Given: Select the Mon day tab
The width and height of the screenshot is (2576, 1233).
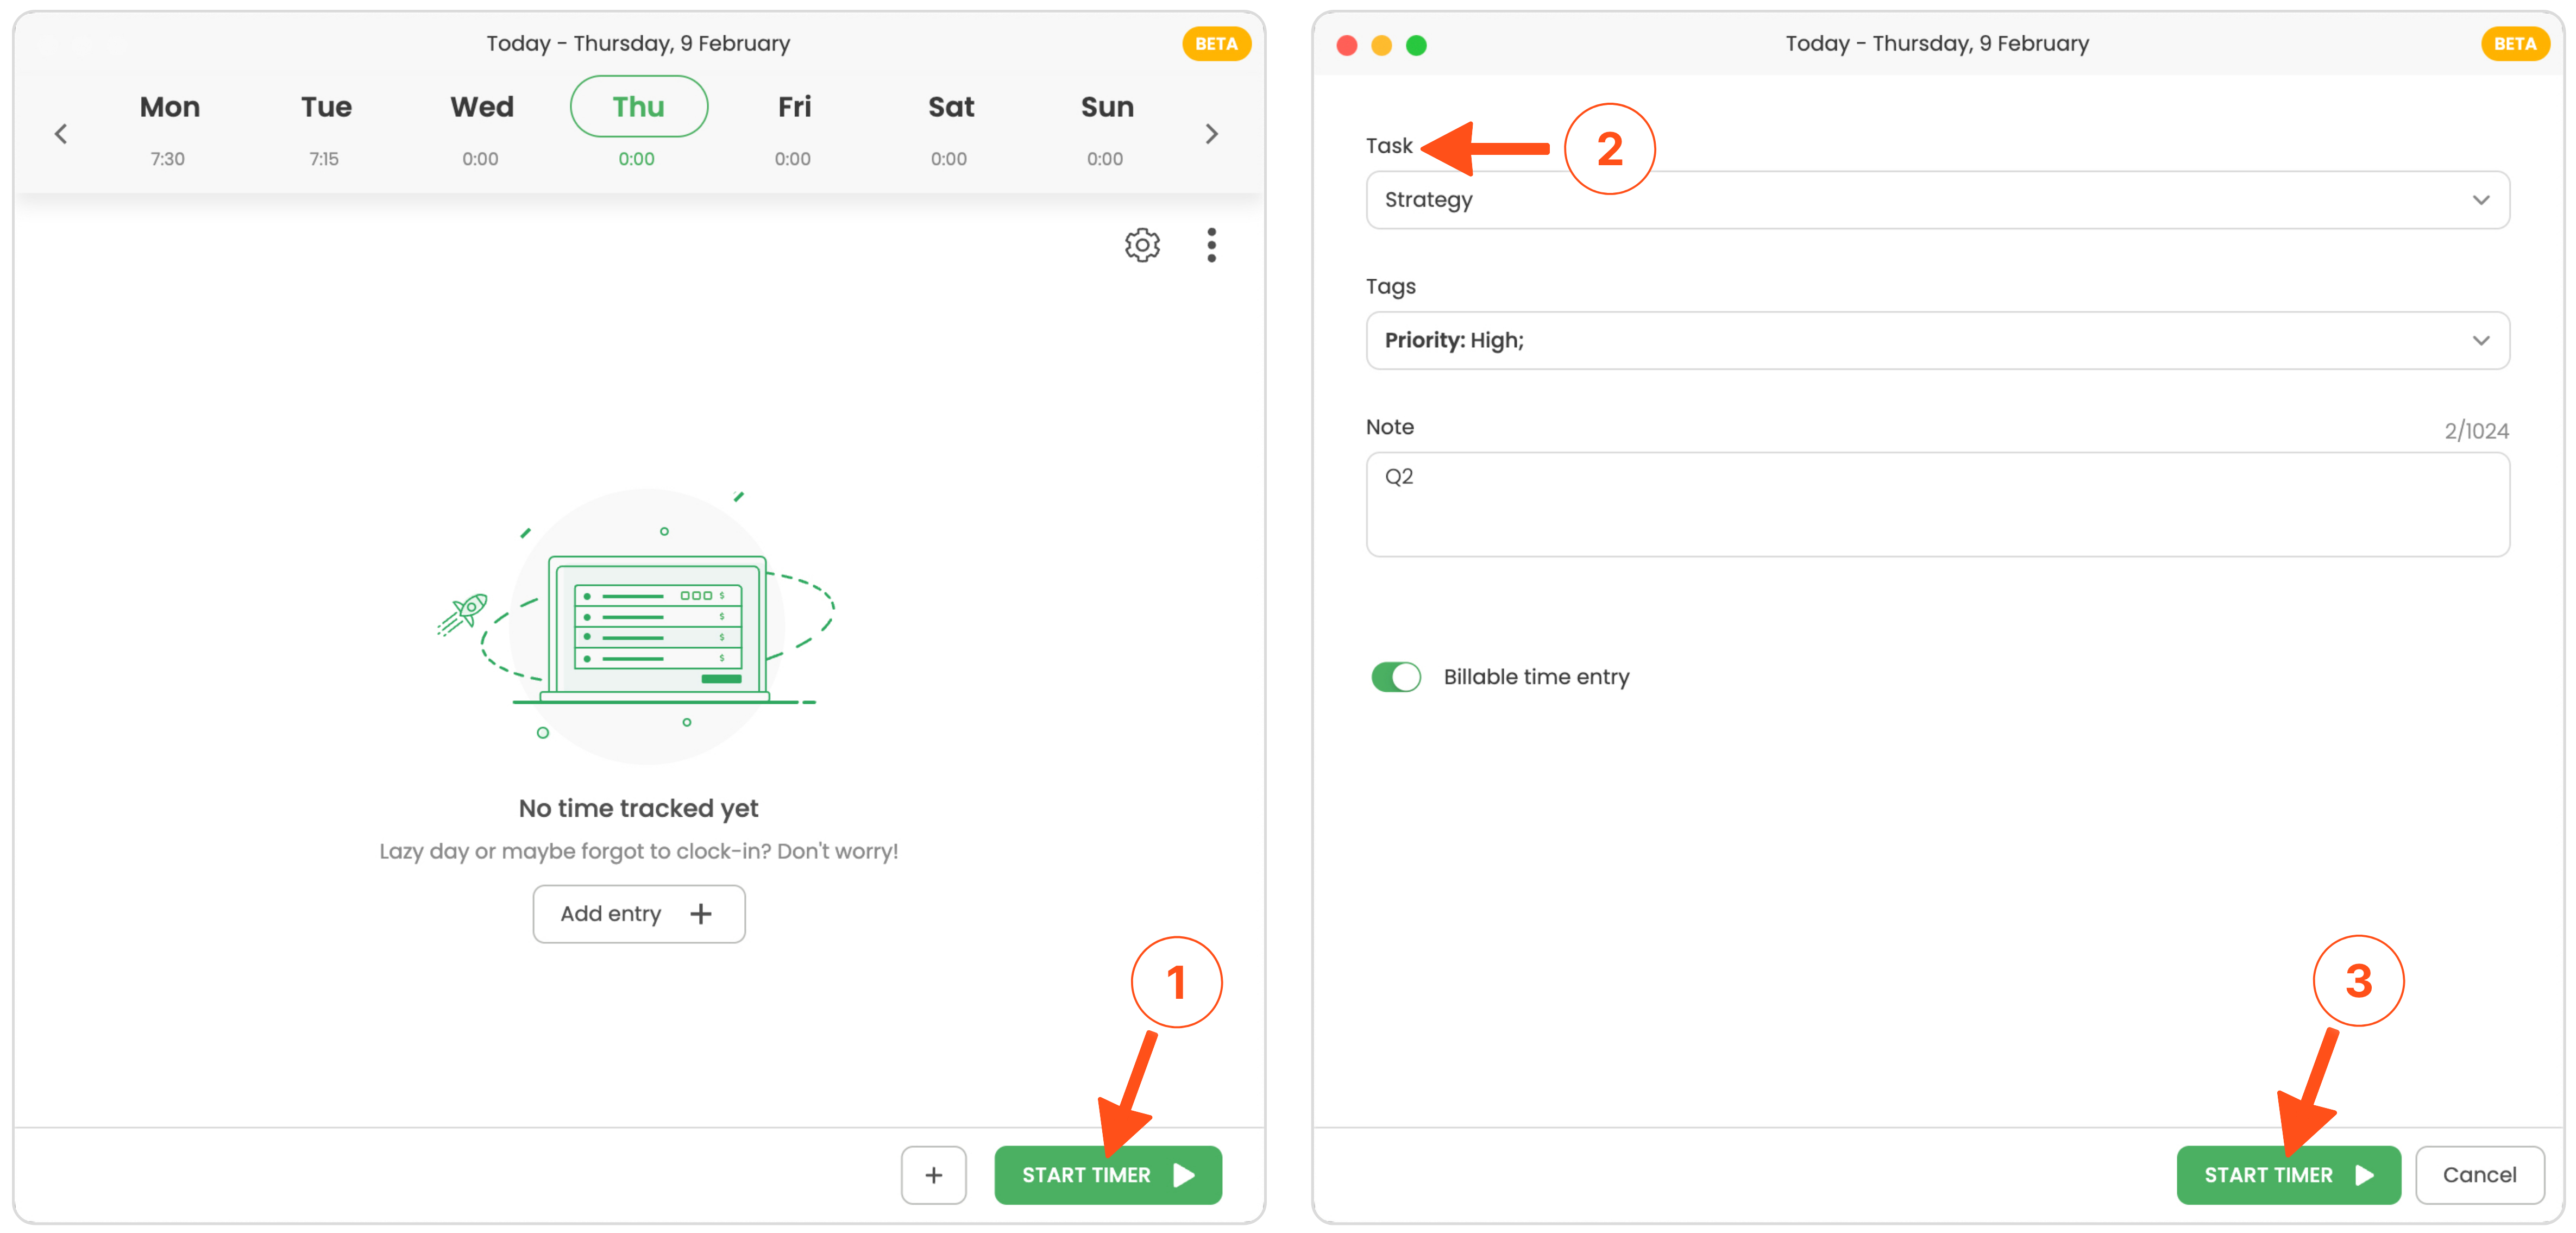Looking at the screenshot, I should 169,107.
